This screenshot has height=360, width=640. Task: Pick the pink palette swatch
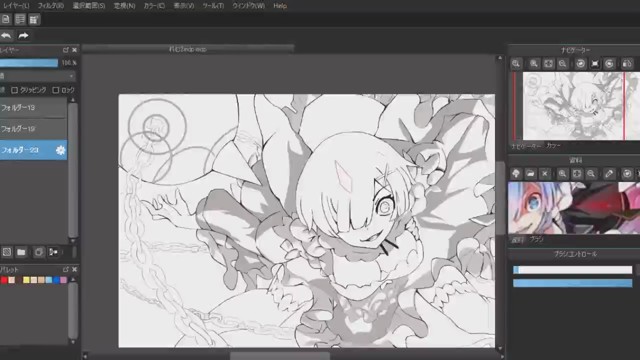coord(63,280)
